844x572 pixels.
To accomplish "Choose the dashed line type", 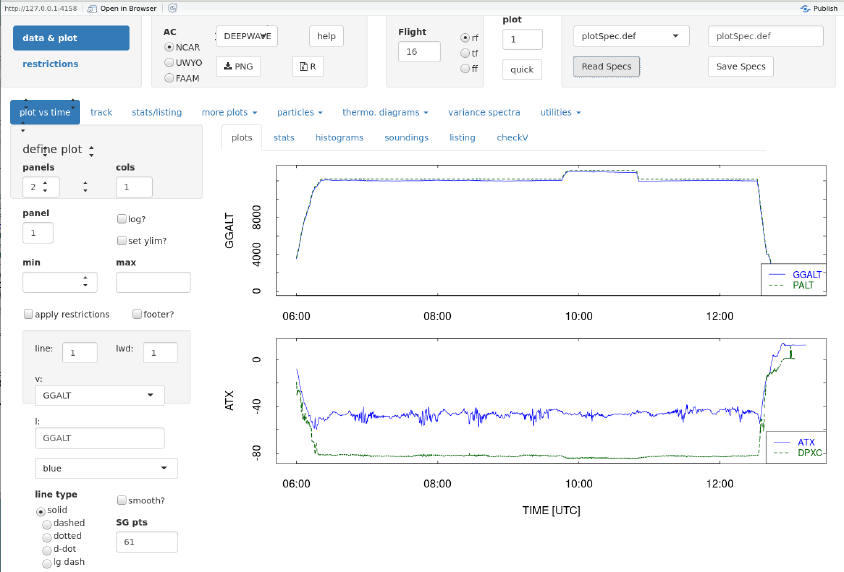I will [46, 523].
